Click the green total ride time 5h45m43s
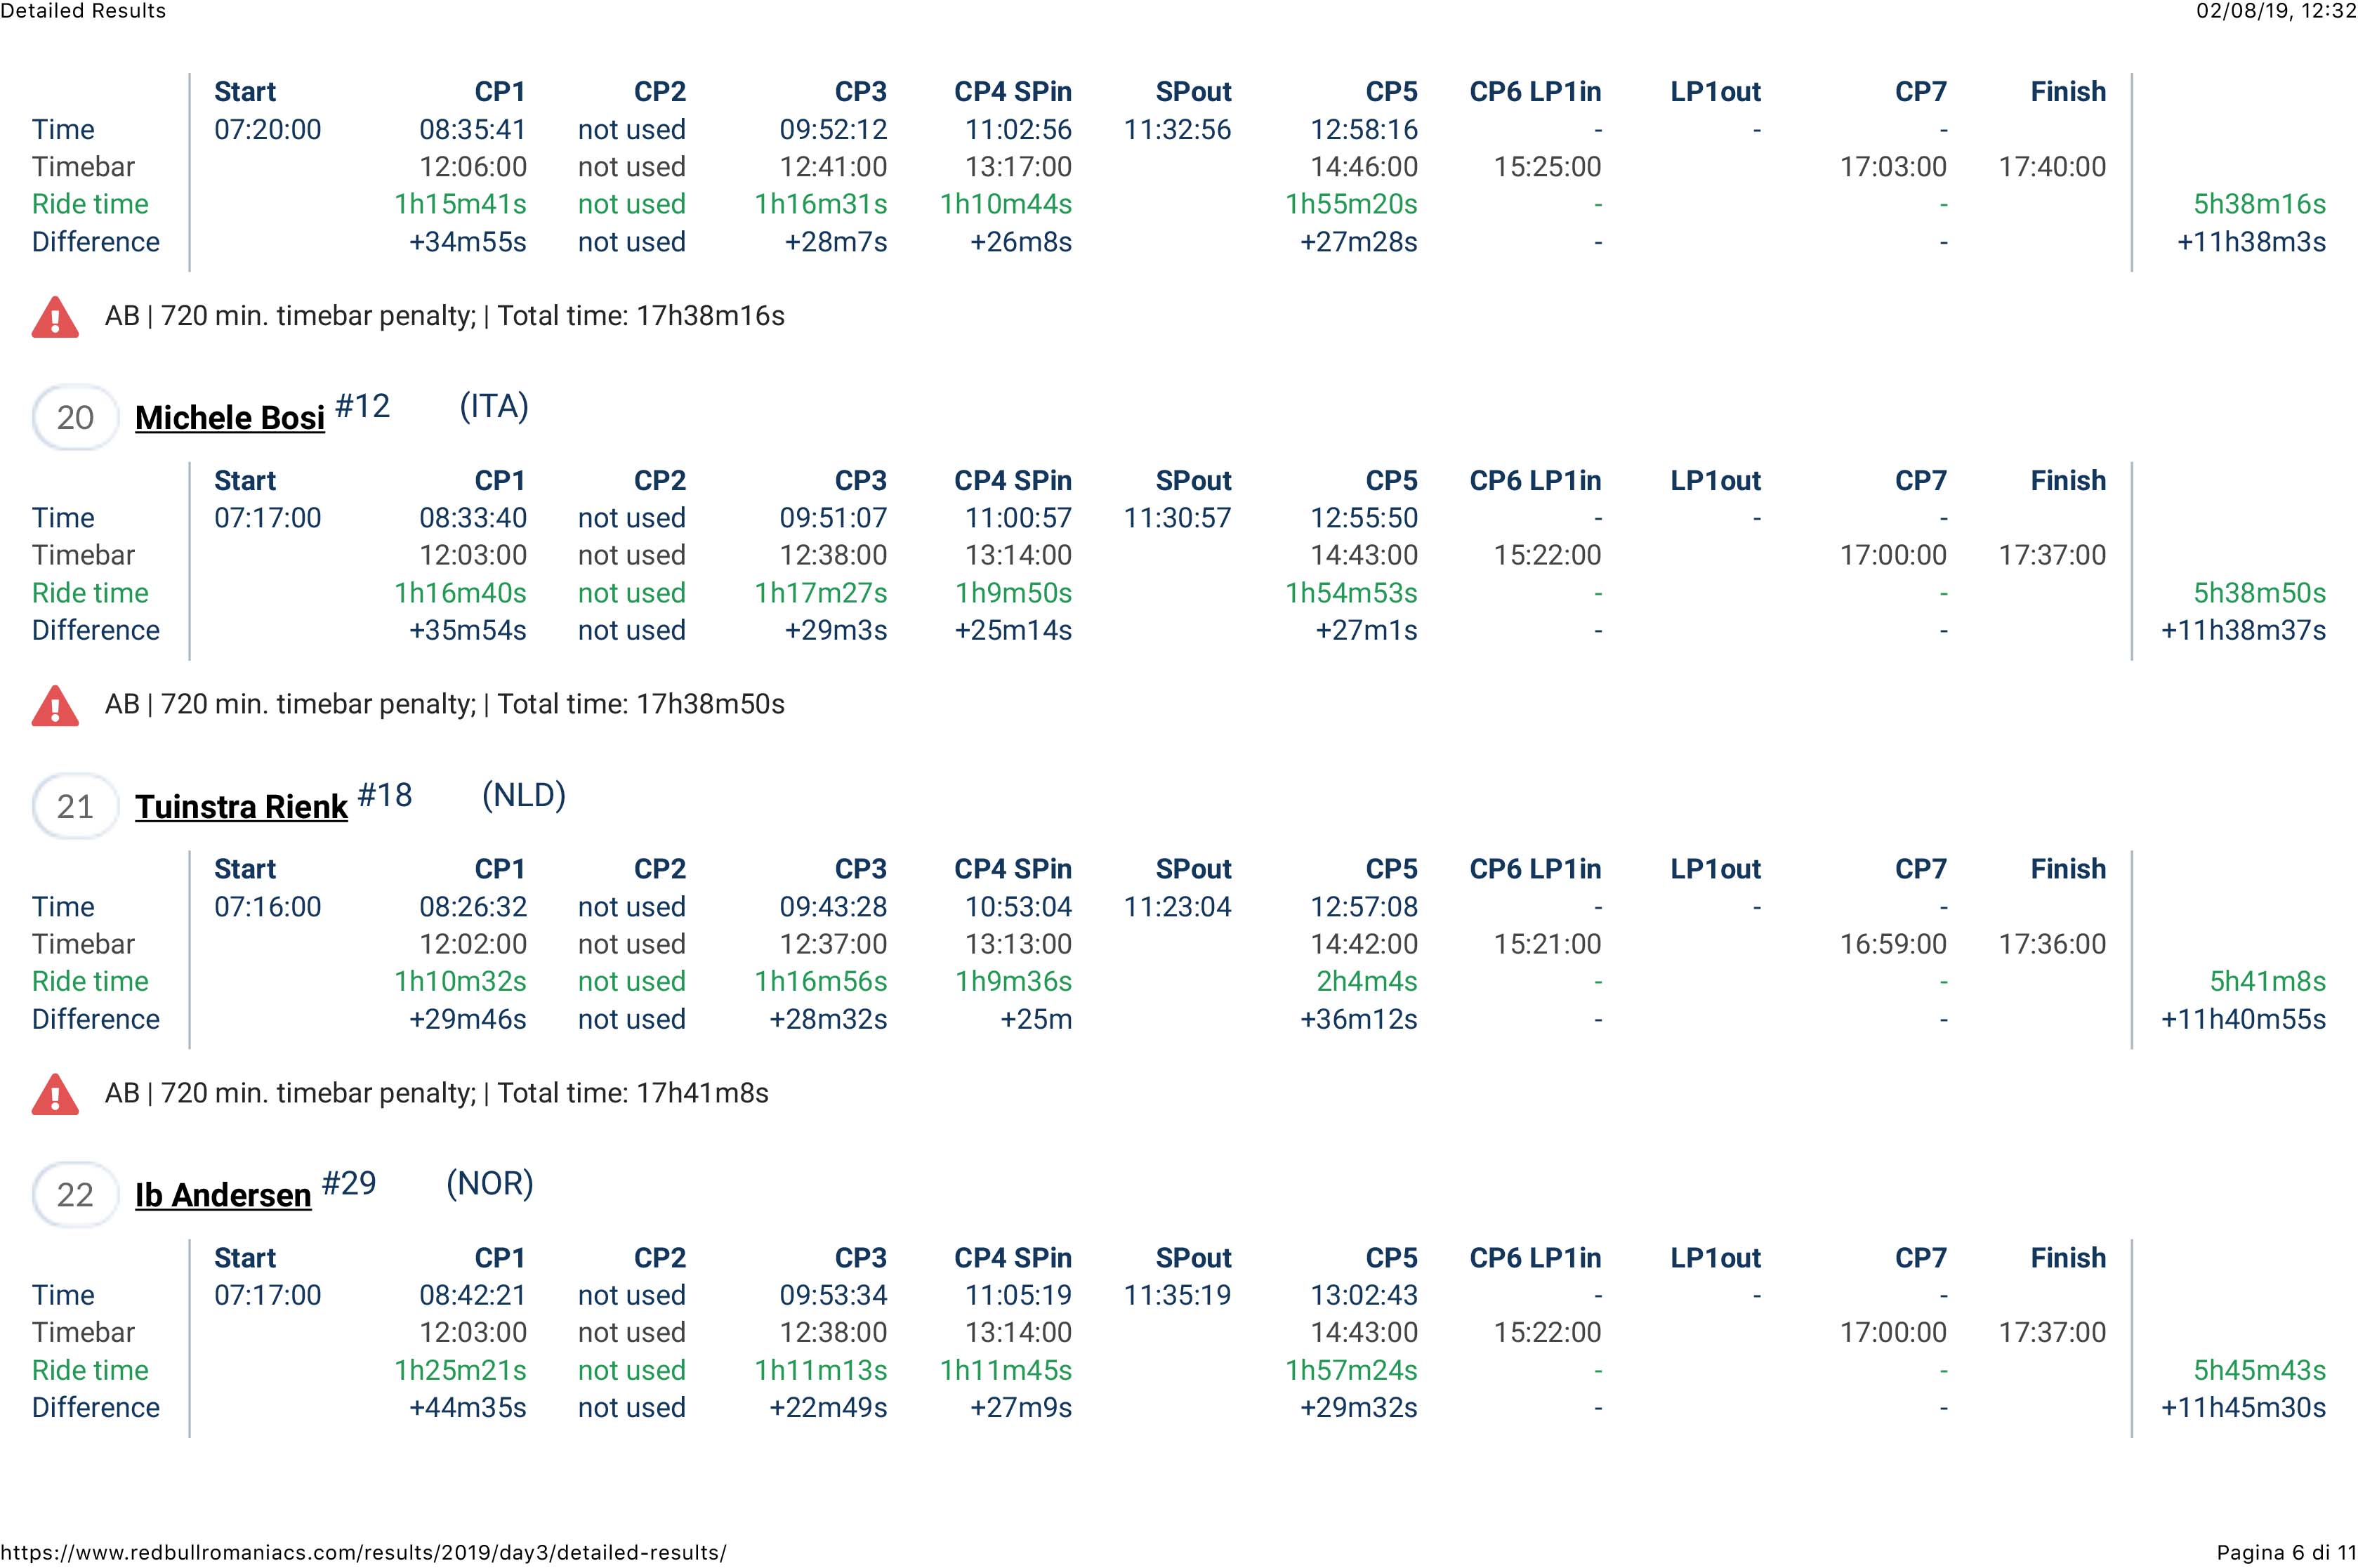2358x1568 pixels. pos(2259,1370)
